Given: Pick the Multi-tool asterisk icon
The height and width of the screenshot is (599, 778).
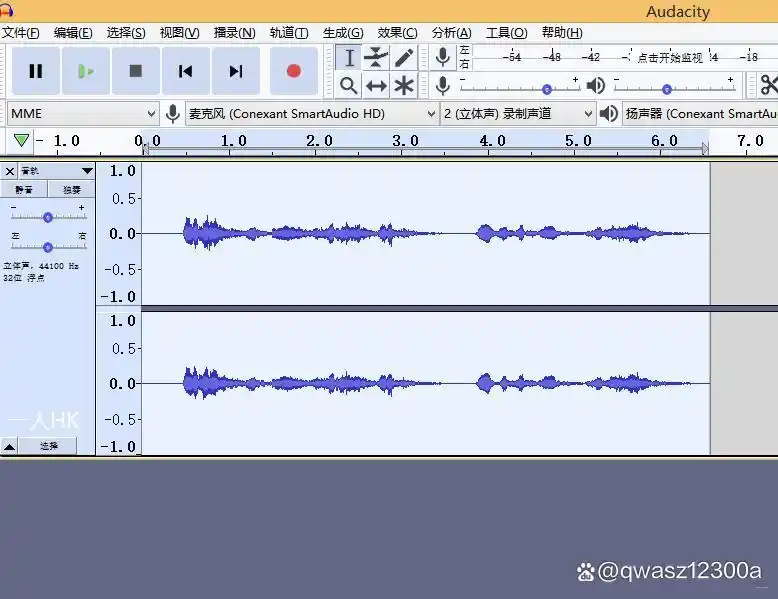Looking at the screenshot, I should tap(403, 85).
